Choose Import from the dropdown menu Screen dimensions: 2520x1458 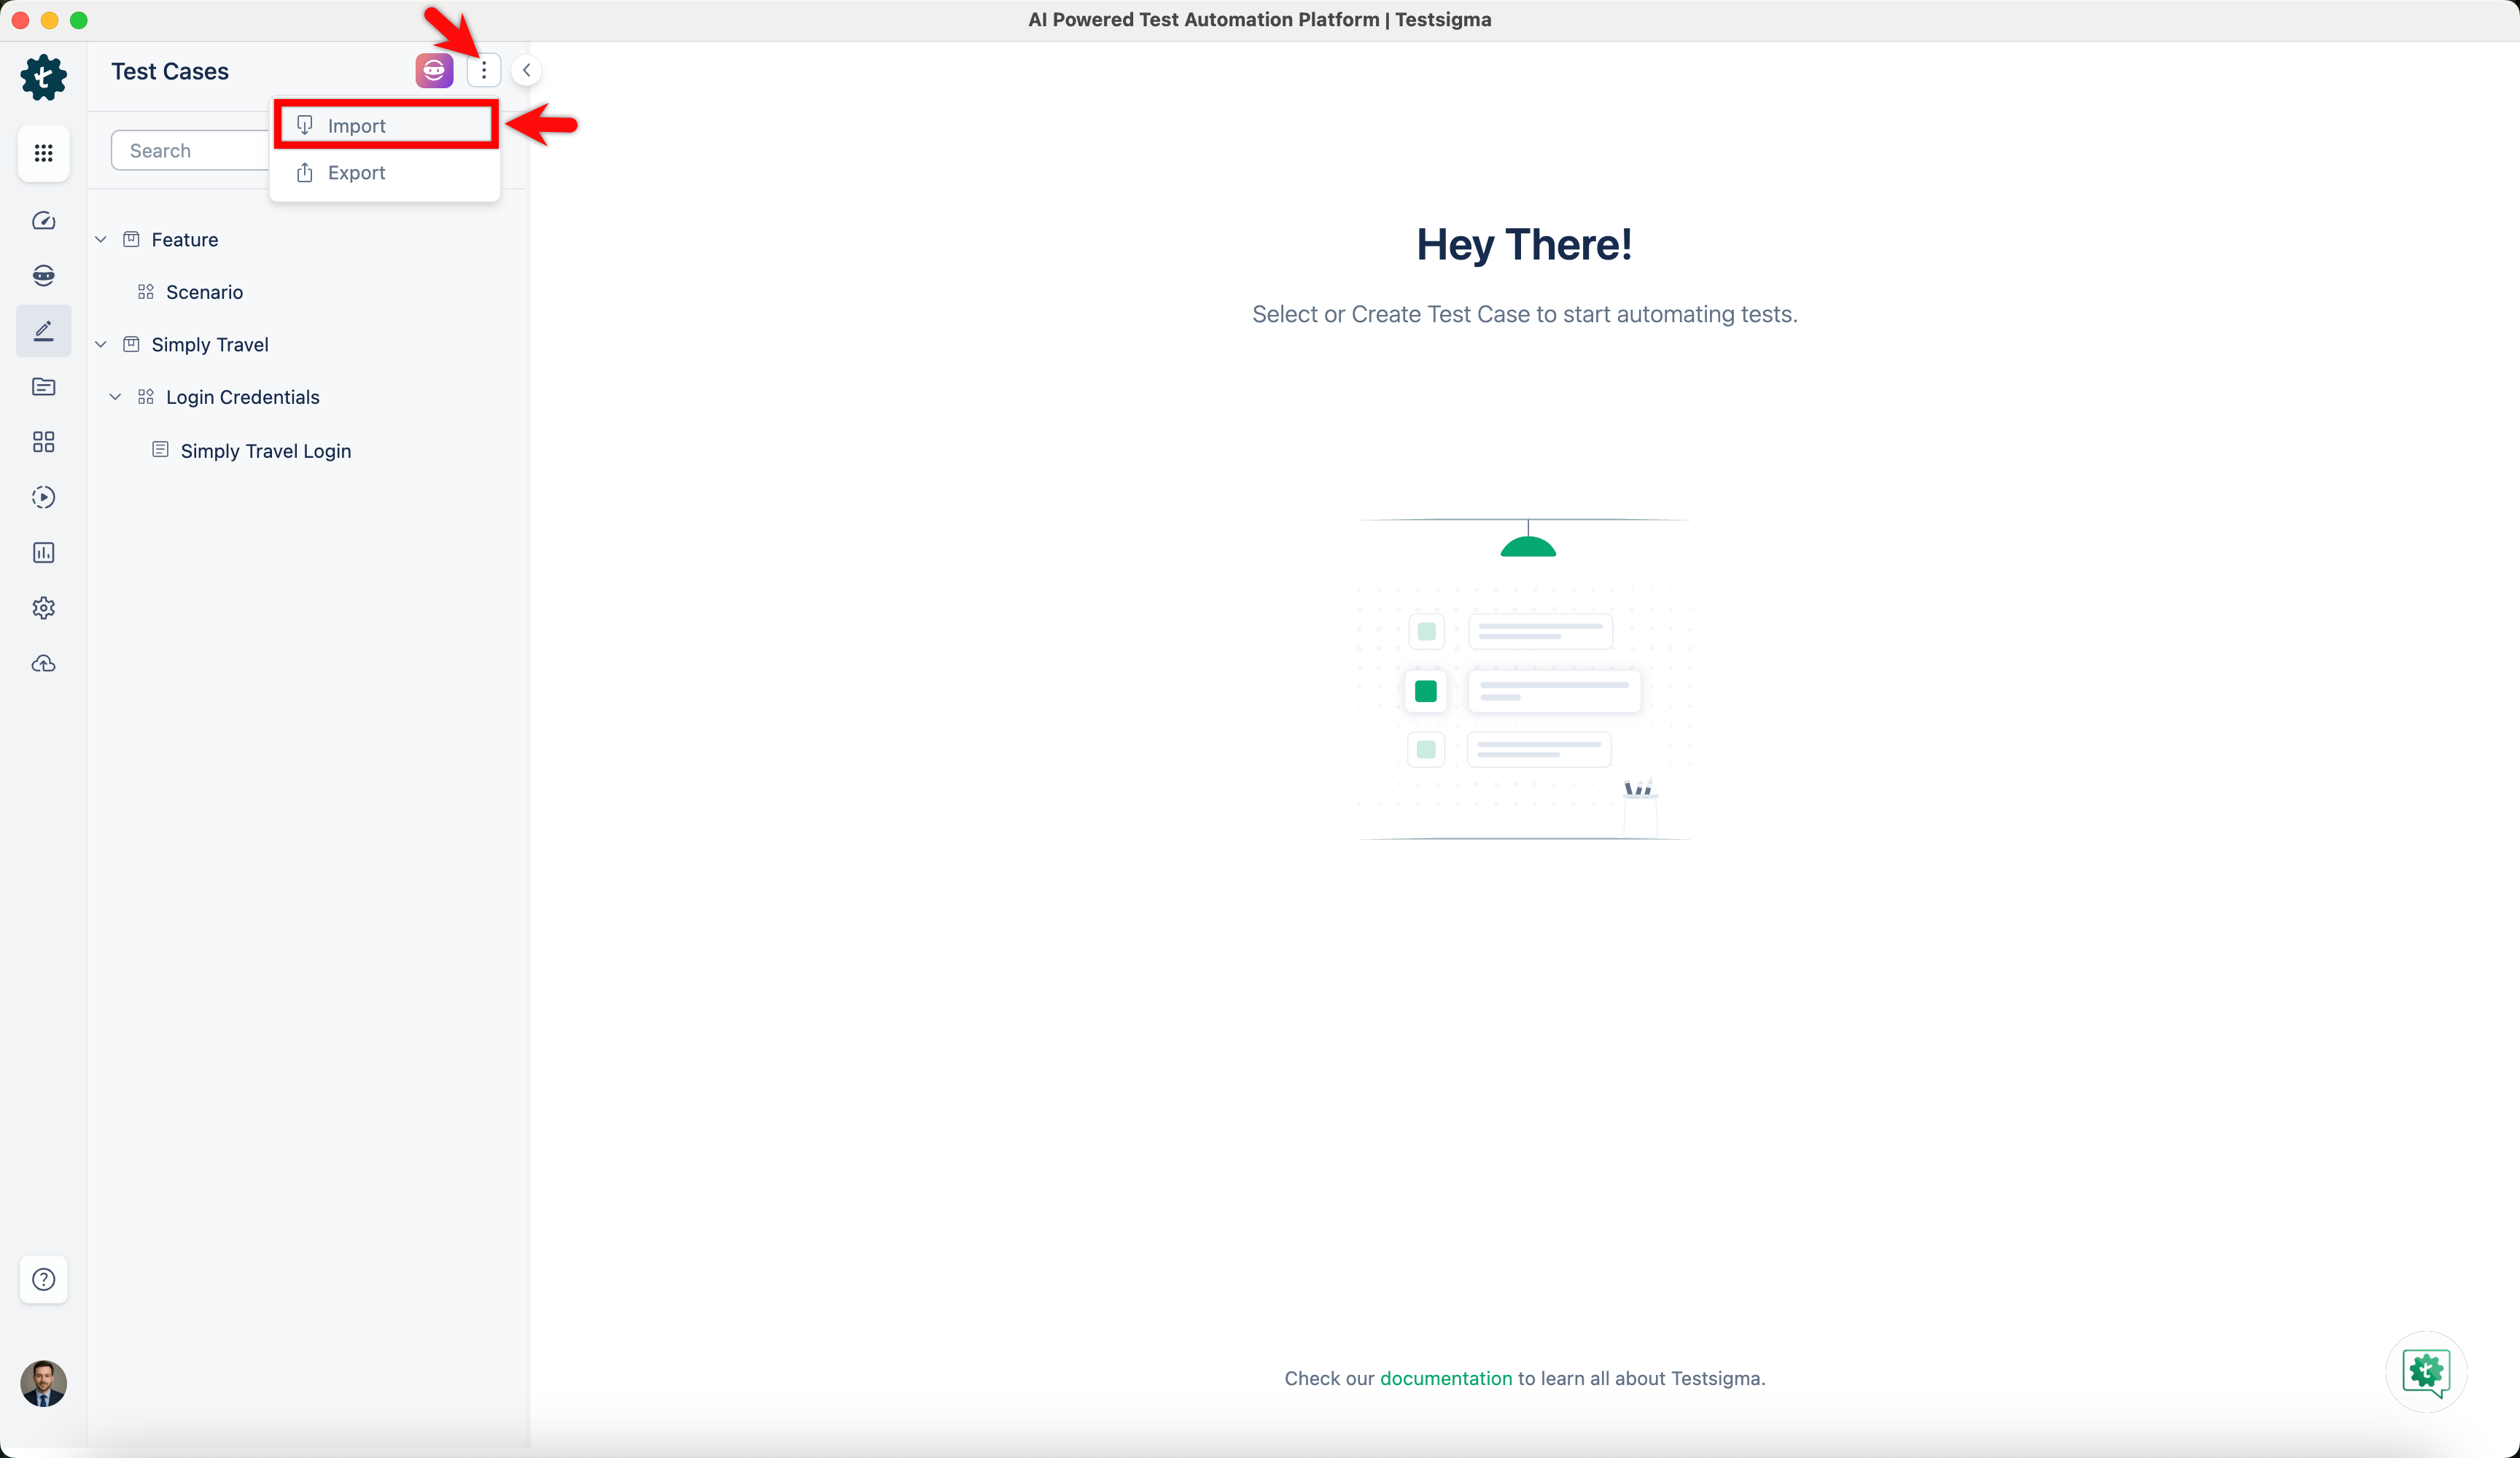(x=356, y=126)
